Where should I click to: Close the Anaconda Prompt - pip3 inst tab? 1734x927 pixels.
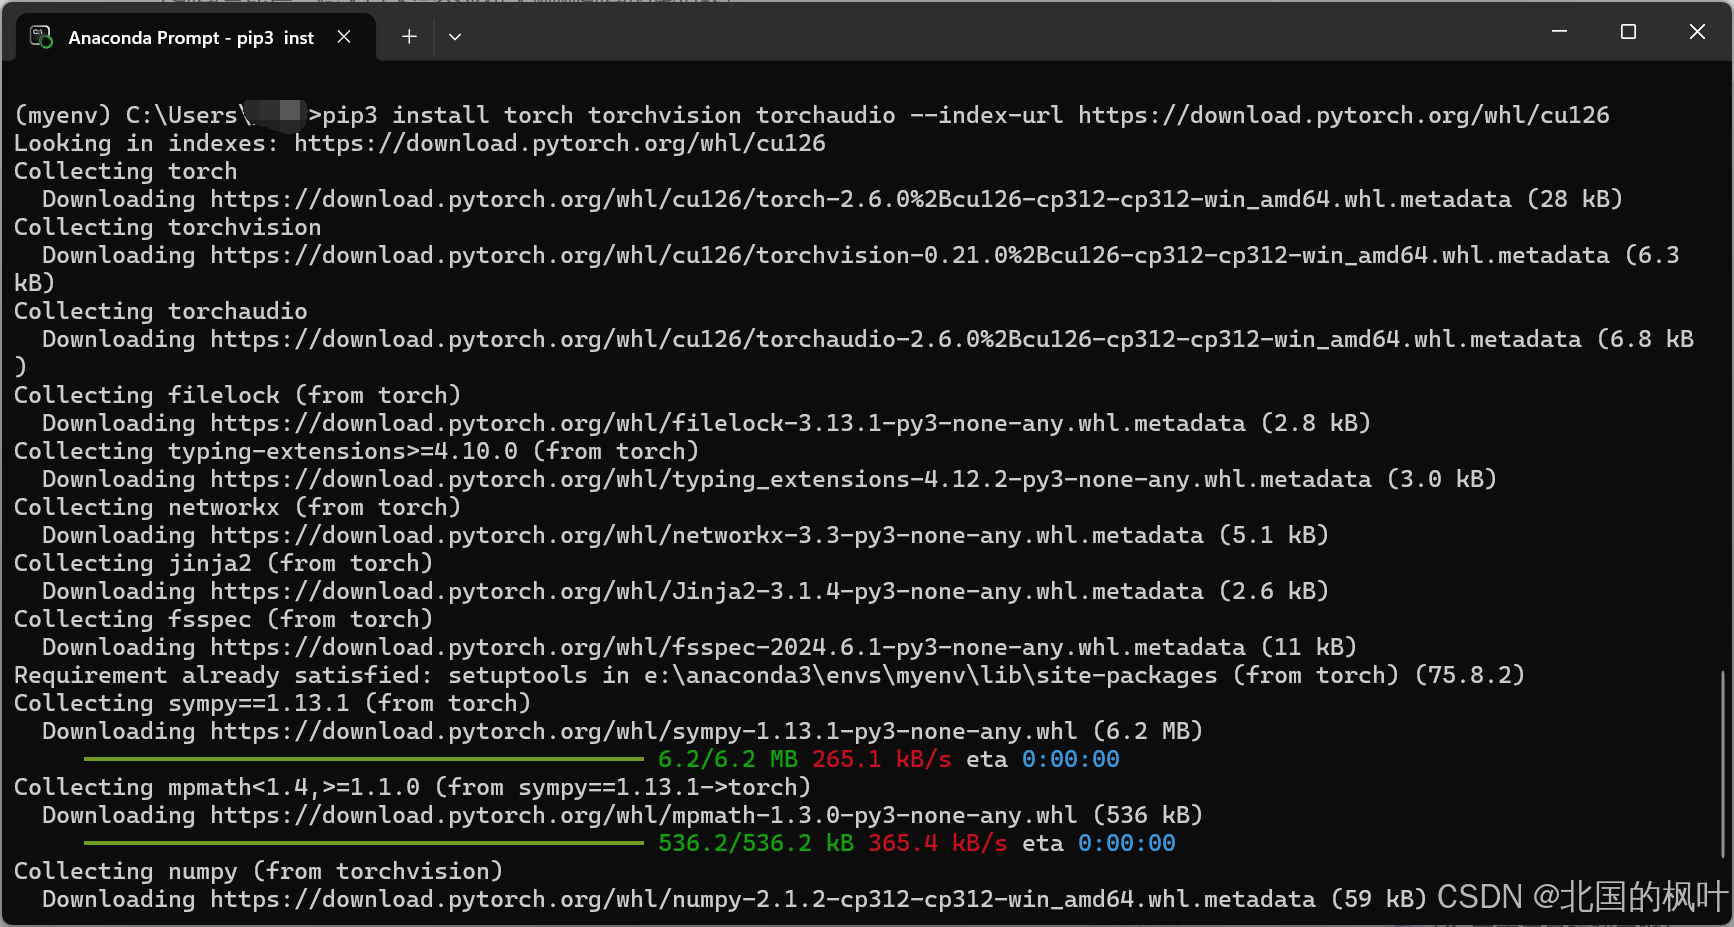[344, 36]
